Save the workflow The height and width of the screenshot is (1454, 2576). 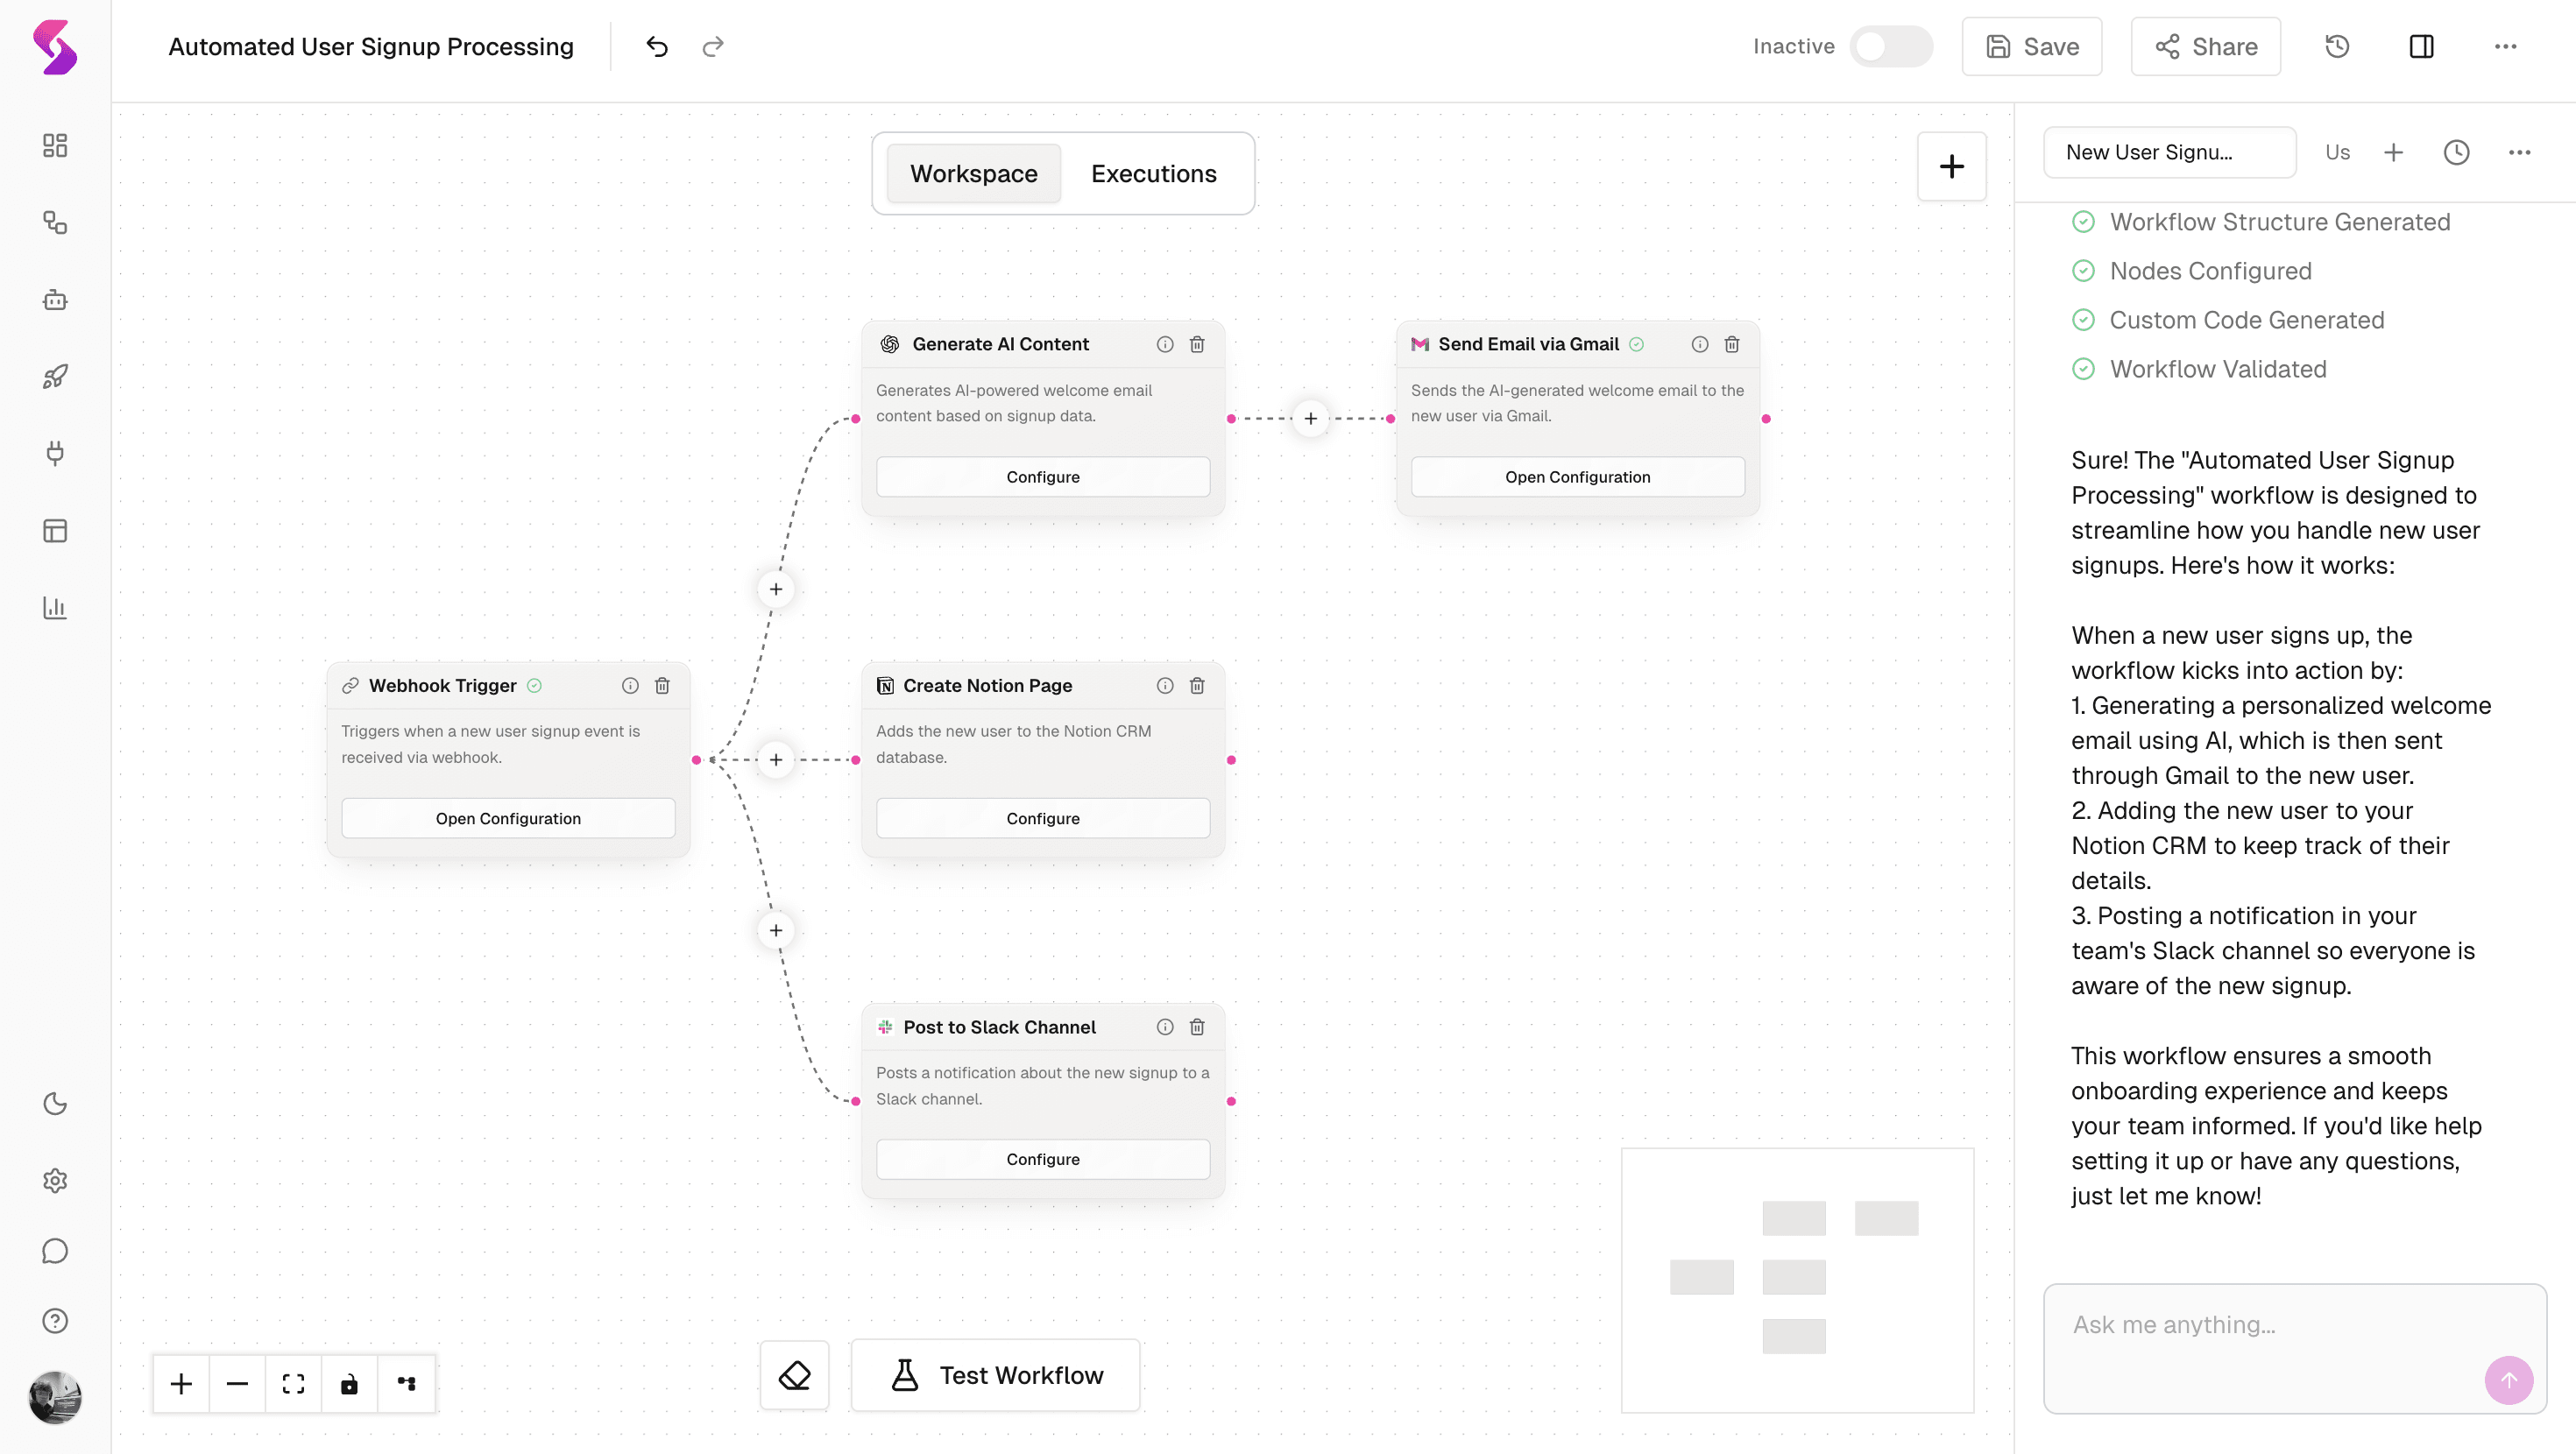[x=2032, y=46]
